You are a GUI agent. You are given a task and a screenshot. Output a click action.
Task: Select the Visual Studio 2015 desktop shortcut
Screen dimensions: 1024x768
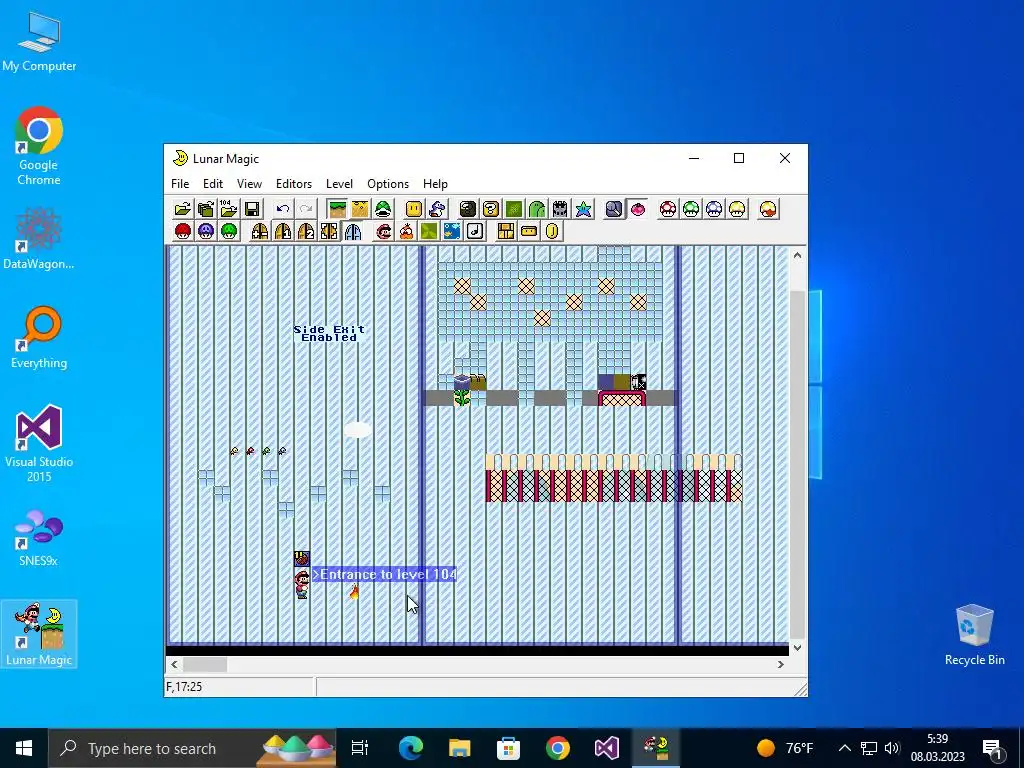tap(39, 444)
